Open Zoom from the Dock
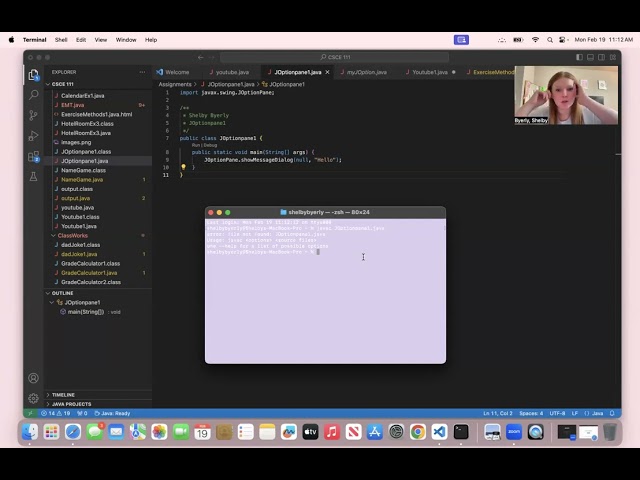This screenshot has height=480, width=640. pos(514,432)
